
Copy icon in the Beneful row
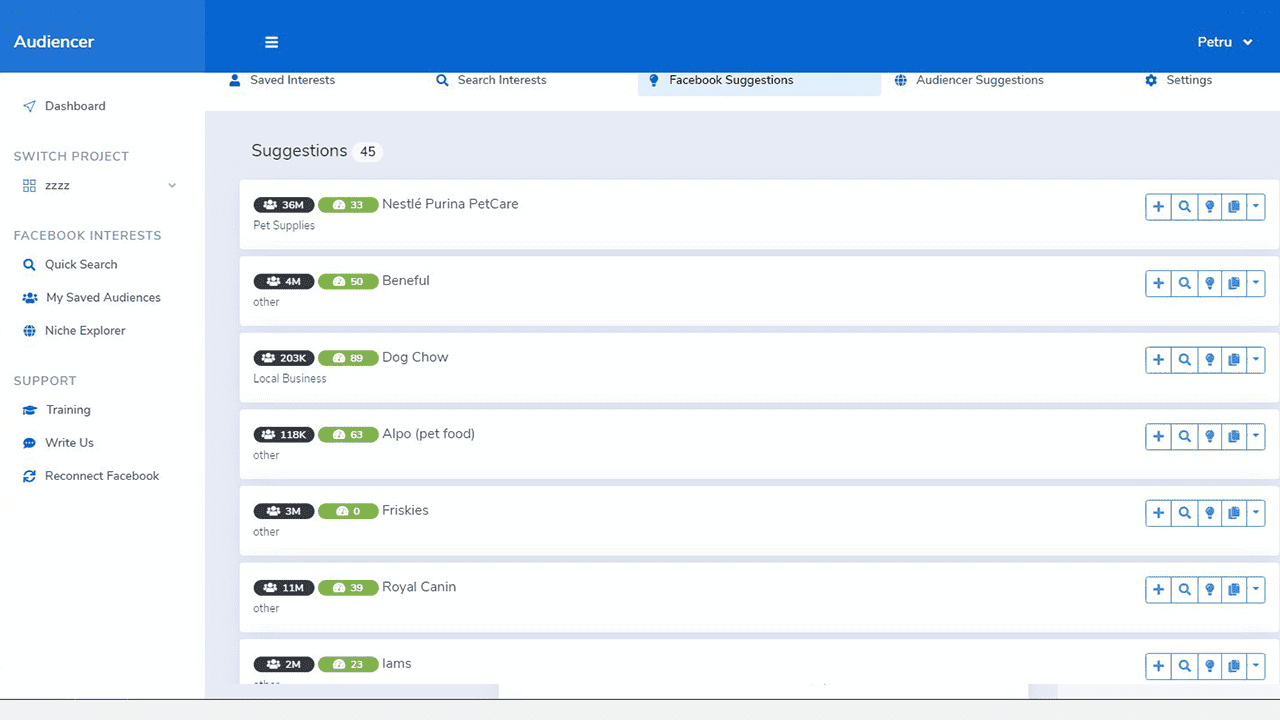tap(1233, 283)
